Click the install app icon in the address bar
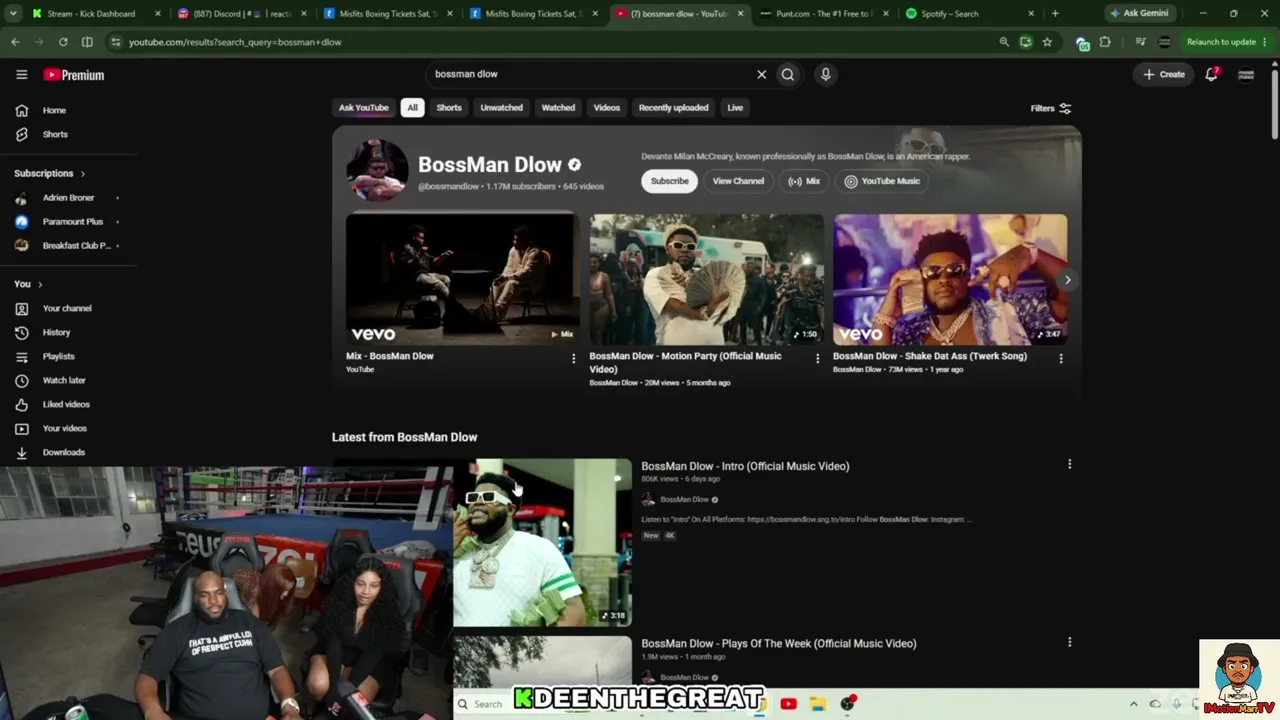The height and width of the screenshot is (720, 1280). [1026, 42]
